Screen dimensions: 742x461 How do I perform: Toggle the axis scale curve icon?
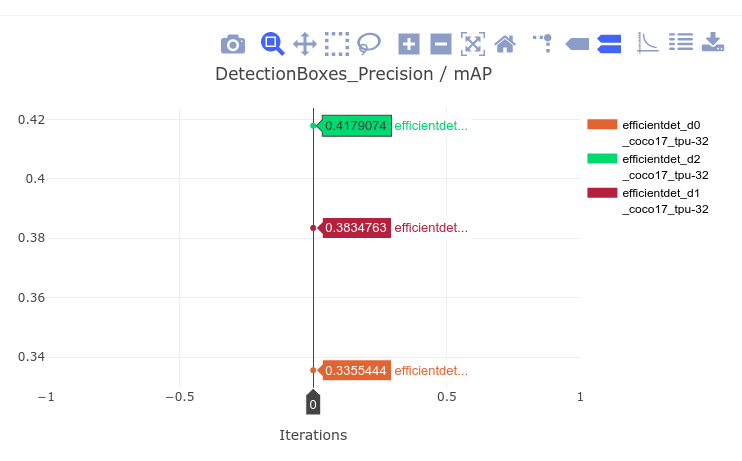pos(648,43)
